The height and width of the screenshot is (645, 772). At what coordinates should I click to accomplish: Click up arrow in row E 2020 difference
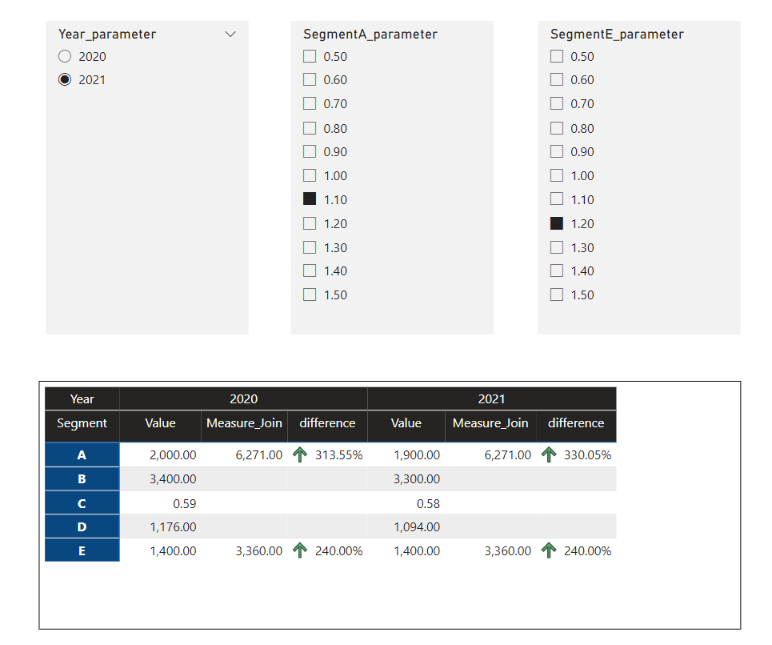(300, 550)
